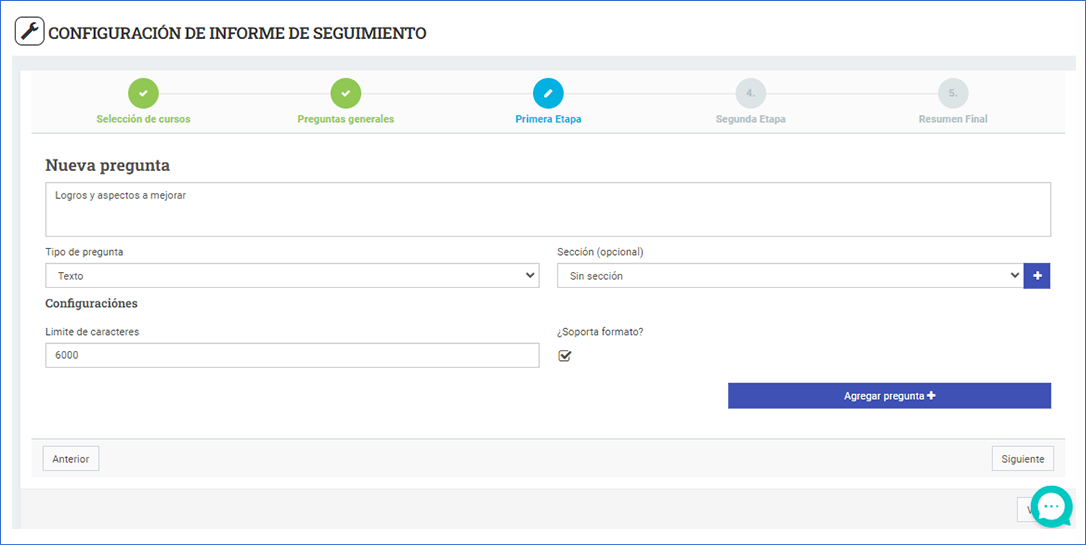Click into the Nueva pregunta text area
Image resolution: width=1086 pixels, height=545 pixels.
(548, 209)
